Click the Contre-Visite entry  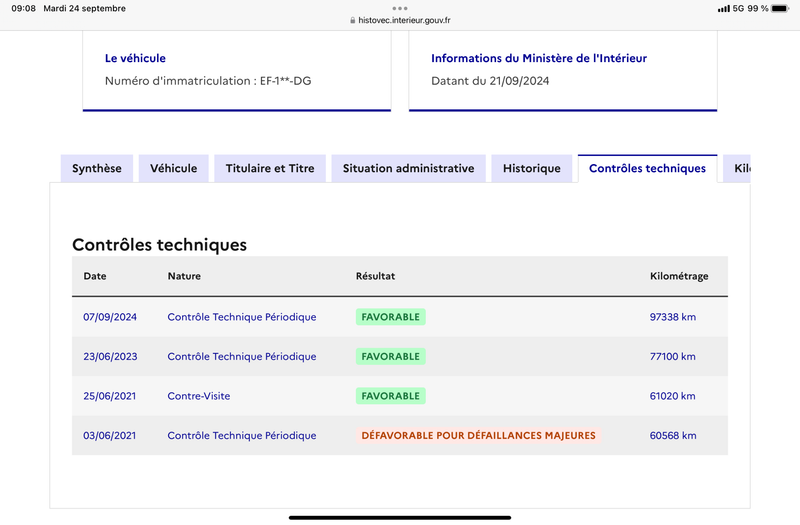tap(199, 396)
